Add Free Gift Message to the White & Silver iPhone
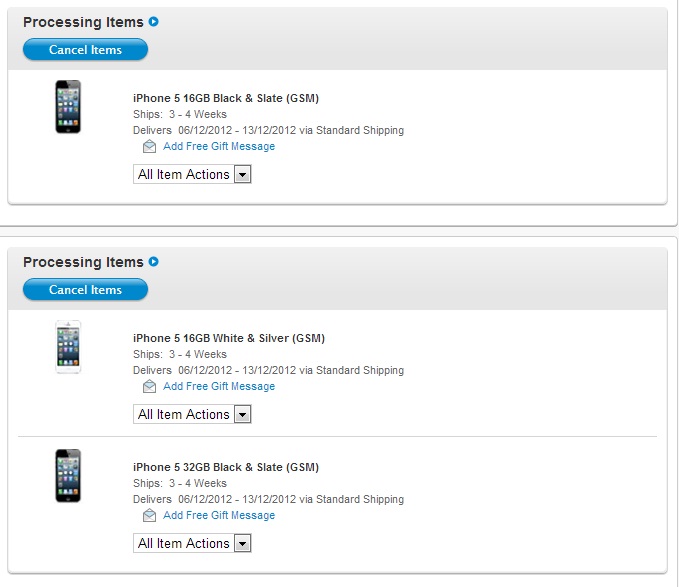679x587 pixels. 219,386
